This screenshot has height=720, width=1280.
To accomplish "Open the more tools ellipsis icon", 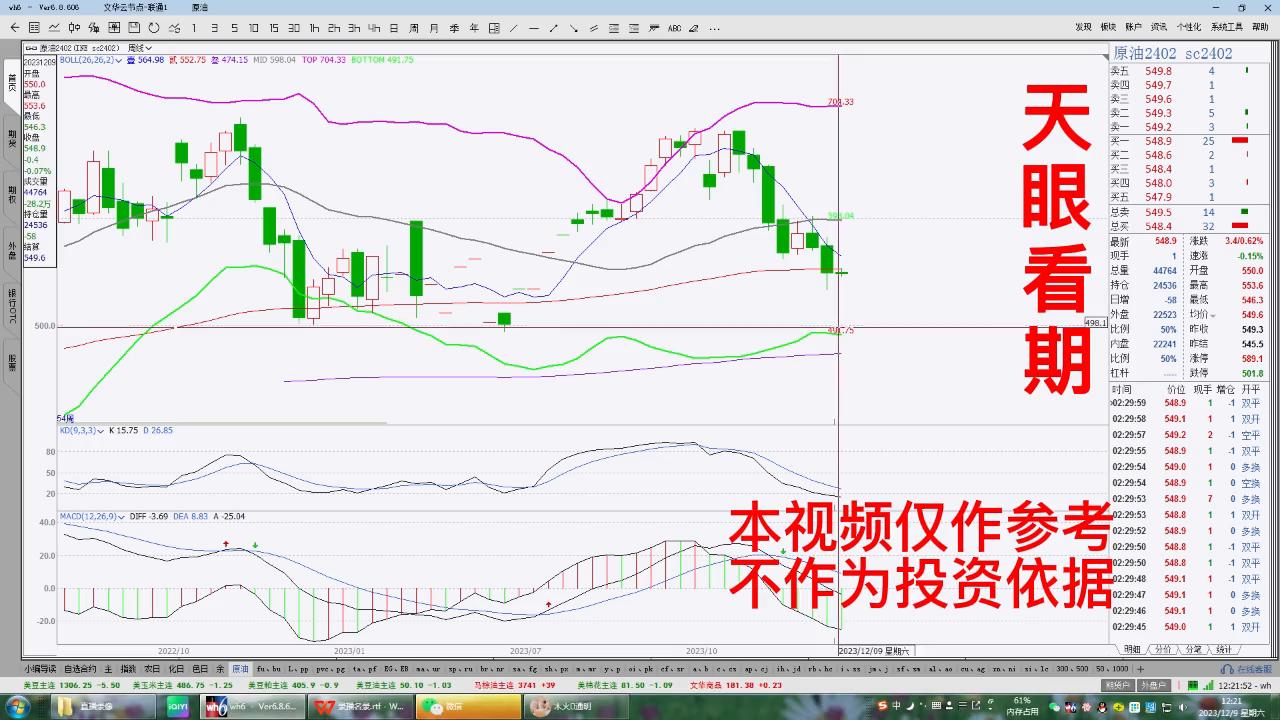I will pyautogui.click(x=714, y=28).
